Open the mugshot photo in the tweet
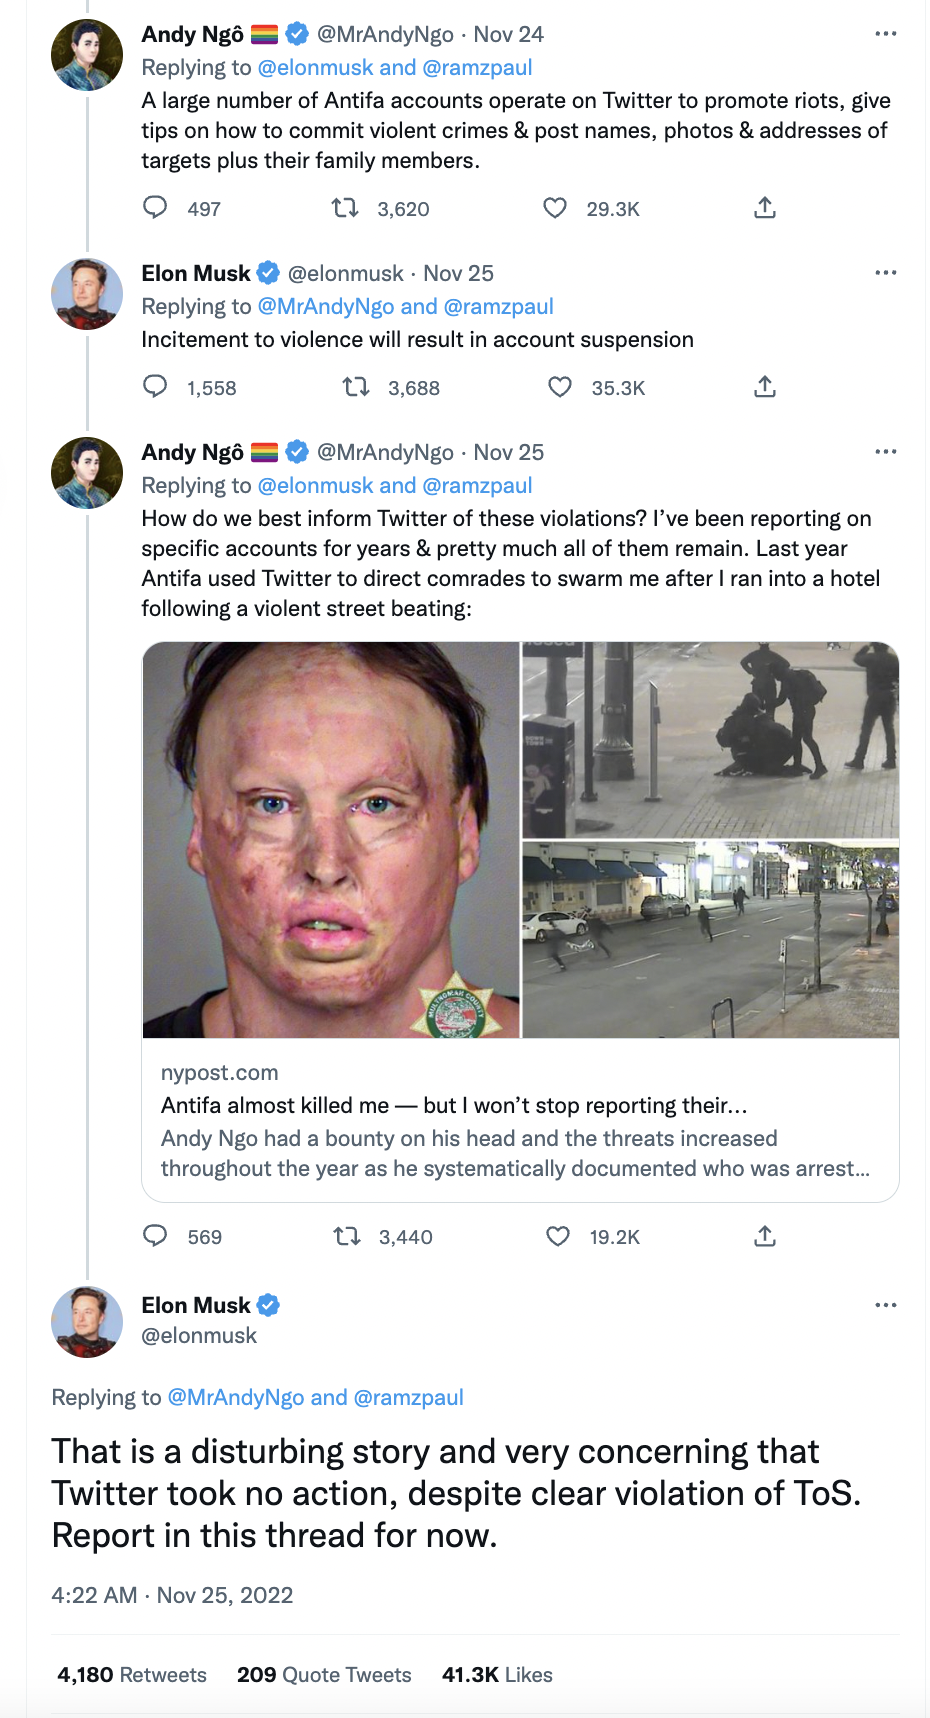The image size is (930, 1718). 331,840
